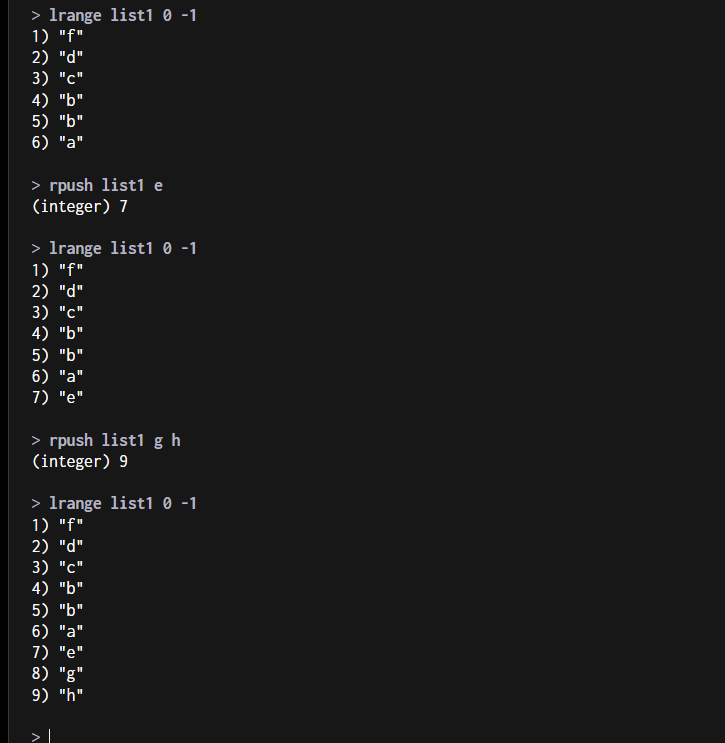The width and height of the screenshot is (725, 743).
Task: Click 2) "d" in the seven-item list output
Action: (x=57, y=291)
